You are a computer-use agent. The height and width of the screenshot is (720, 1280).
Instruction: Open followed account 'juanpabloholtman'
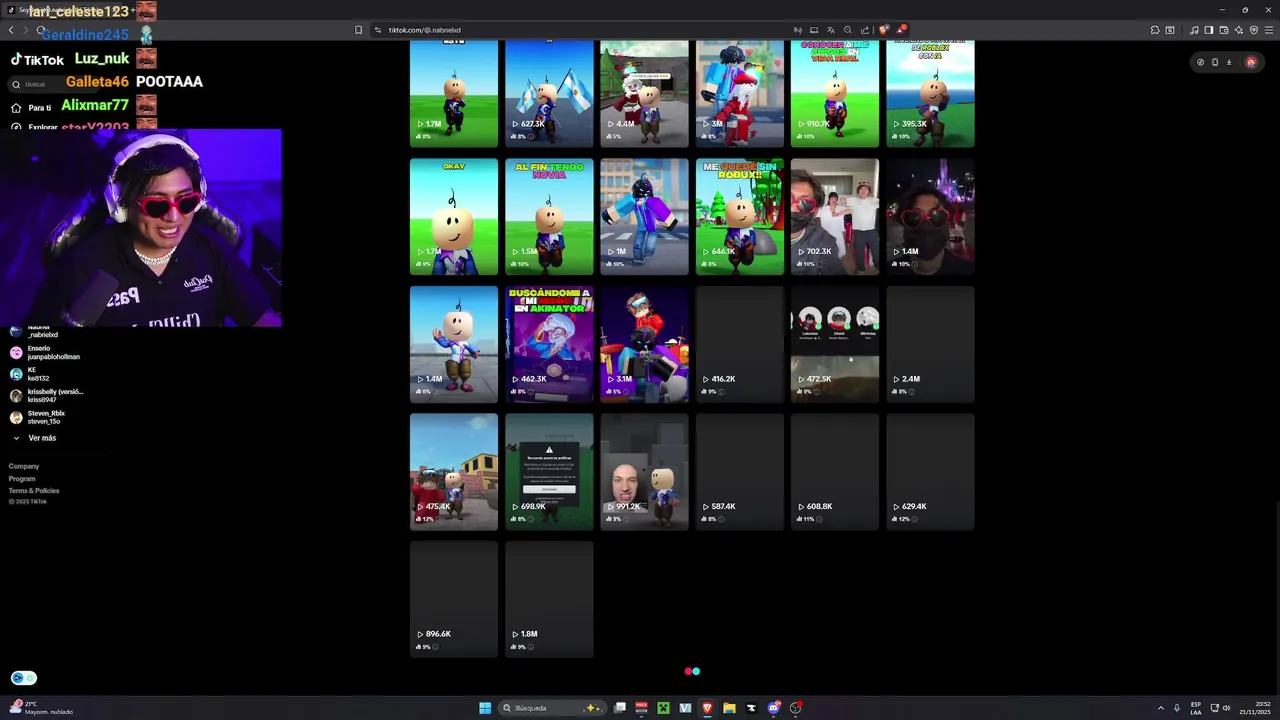pyautogui.click(x=45, y=352)
